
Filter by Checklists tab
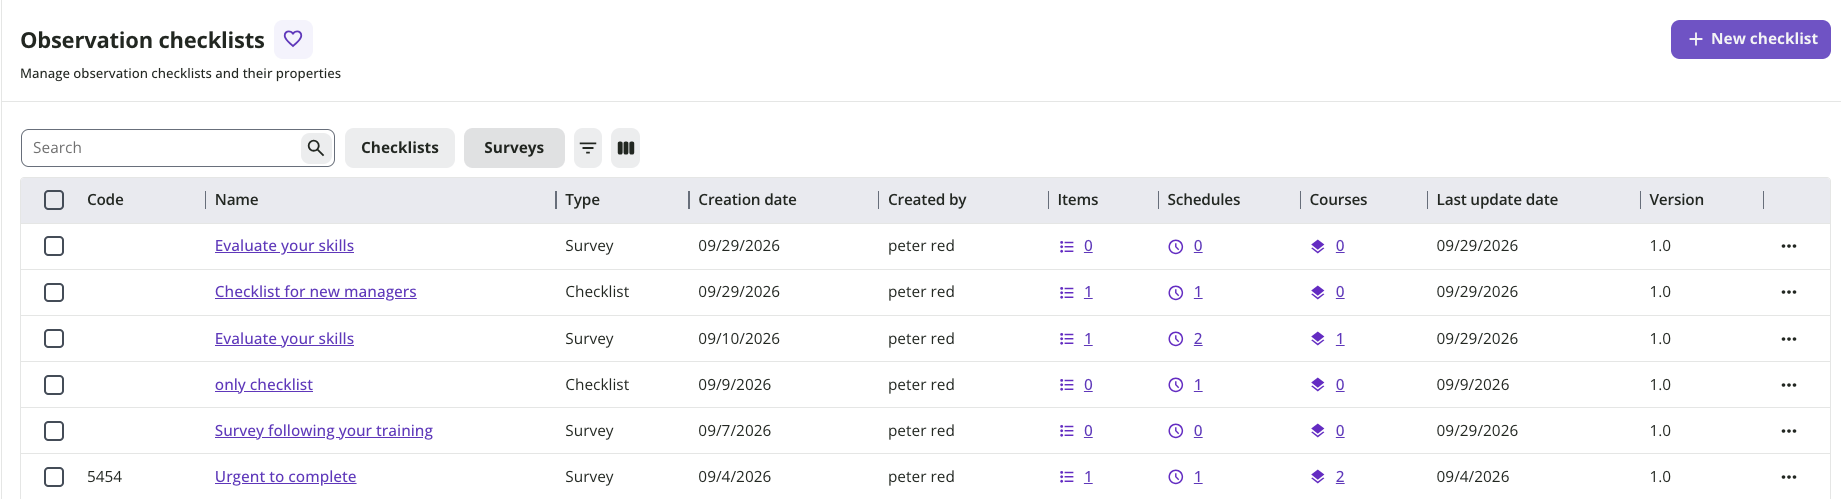(x=400, y=148)
